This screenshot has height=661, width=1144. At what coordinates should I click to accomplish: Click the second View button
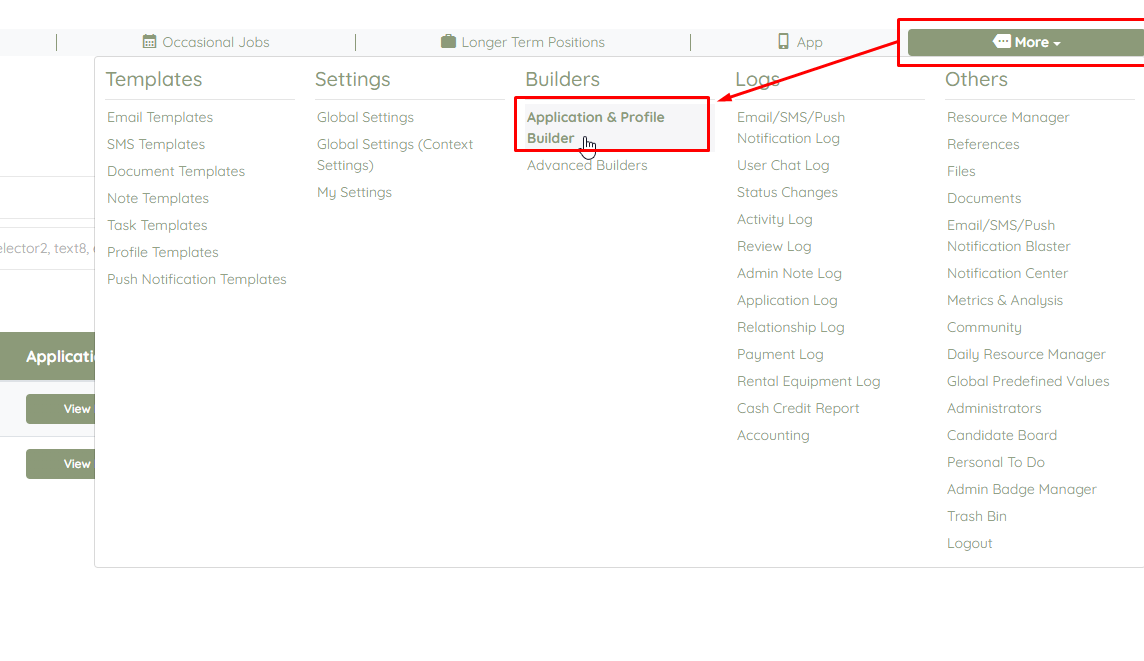[61, 464]
